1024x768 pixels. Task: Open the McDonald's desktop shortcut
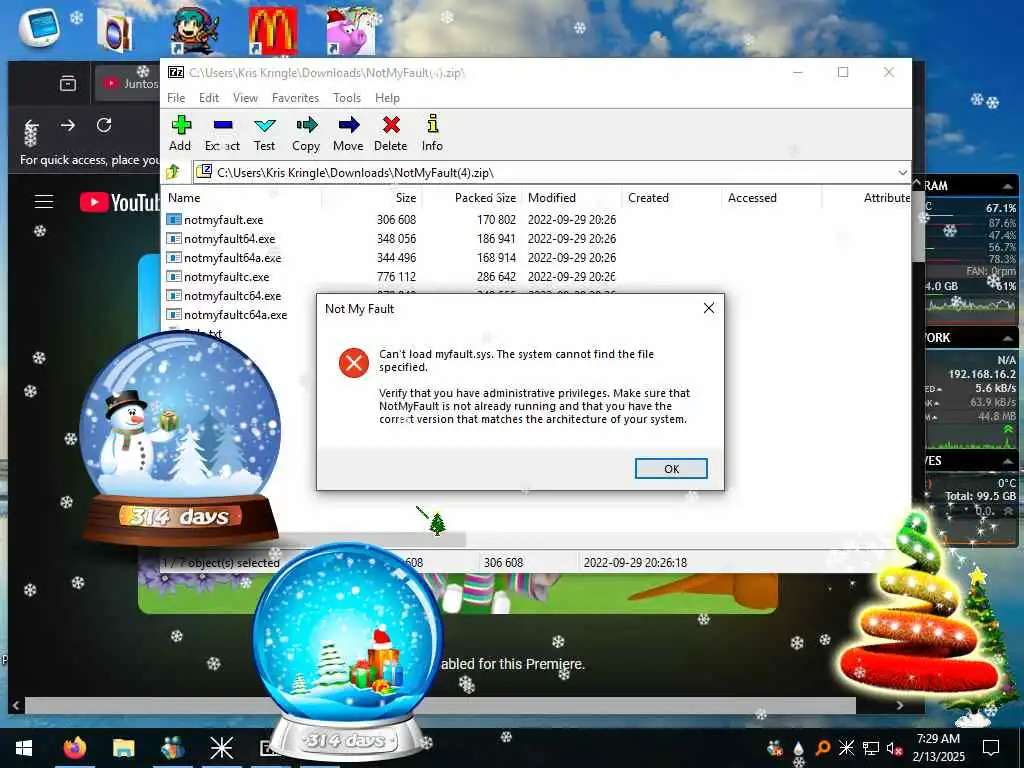pyautogui.click(x=273, y=31)
